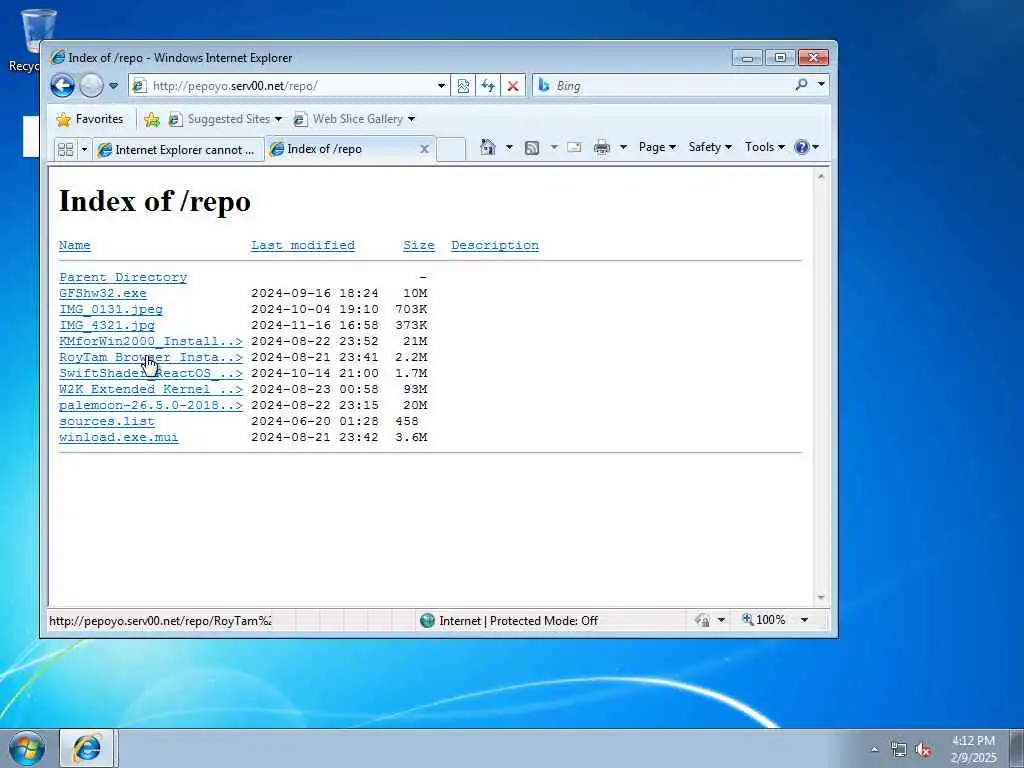
Task: Click the Internet Protected Mode zone indicator
Action: click(509, 620)
